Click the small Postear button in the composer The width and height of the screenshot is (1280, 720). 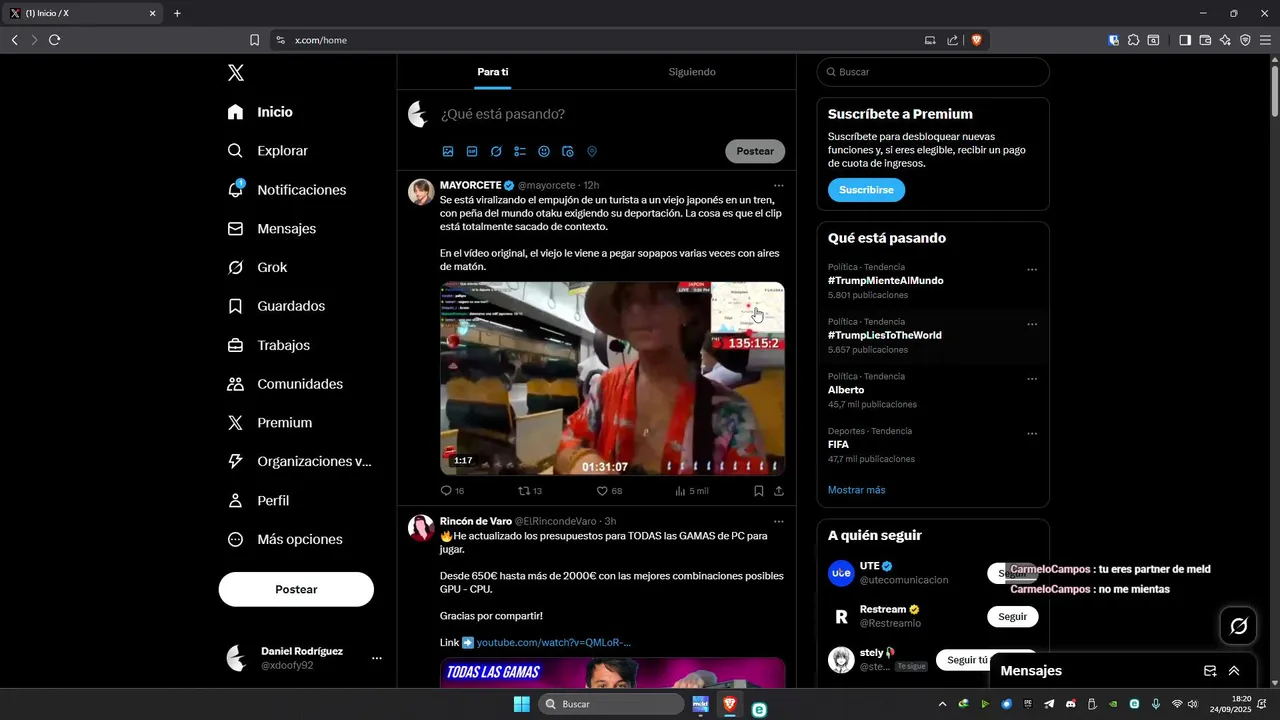click(755, 151)
